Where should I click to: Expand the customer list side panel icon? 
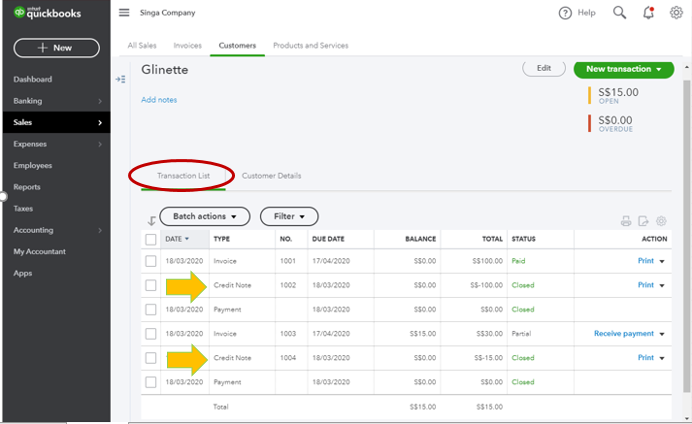coord(120,79)
